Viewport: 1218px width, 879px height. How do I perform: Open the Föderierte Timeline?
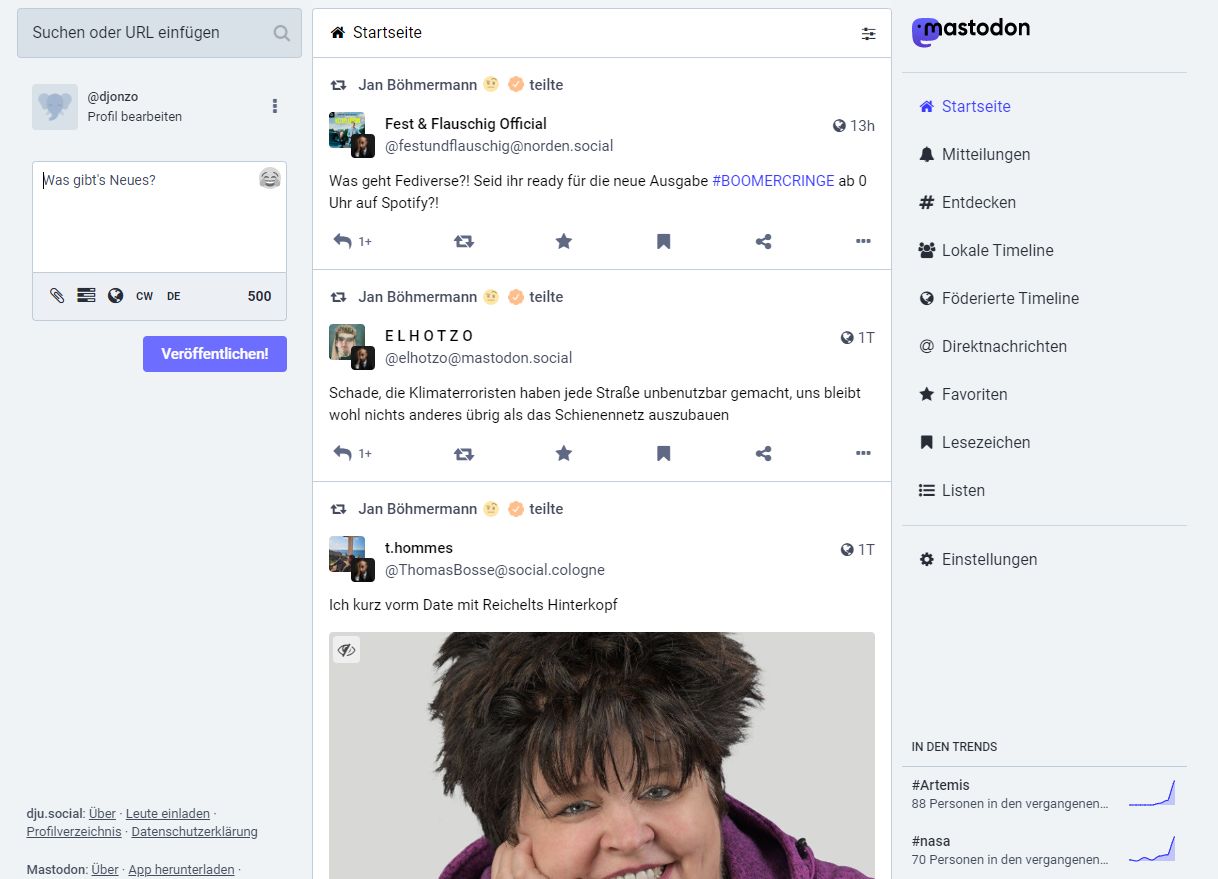(998, 298)
